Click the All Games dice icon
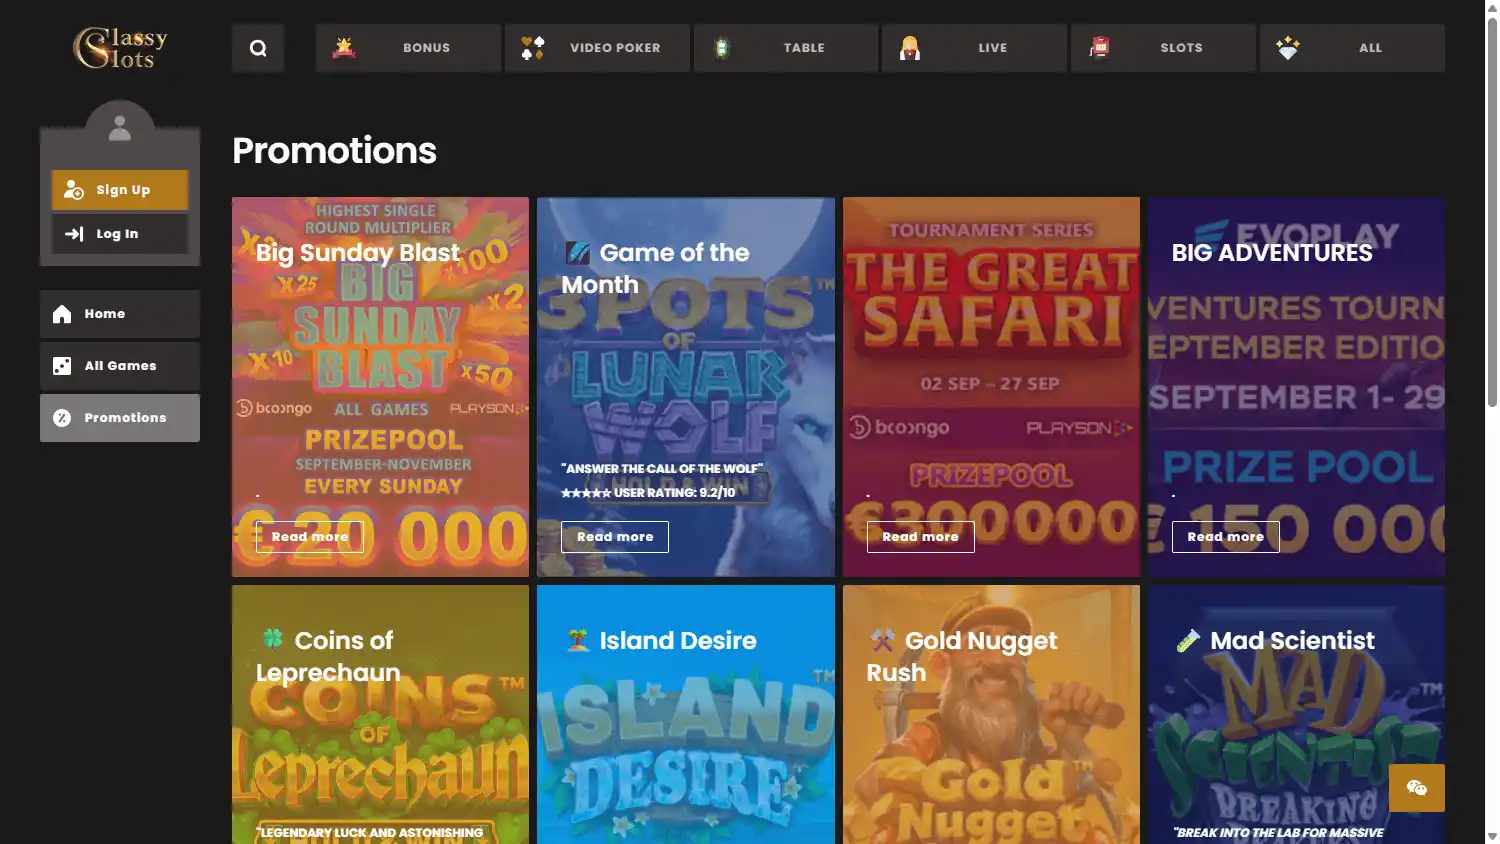The image size is (1500, 844). click(x=62, y=366)
